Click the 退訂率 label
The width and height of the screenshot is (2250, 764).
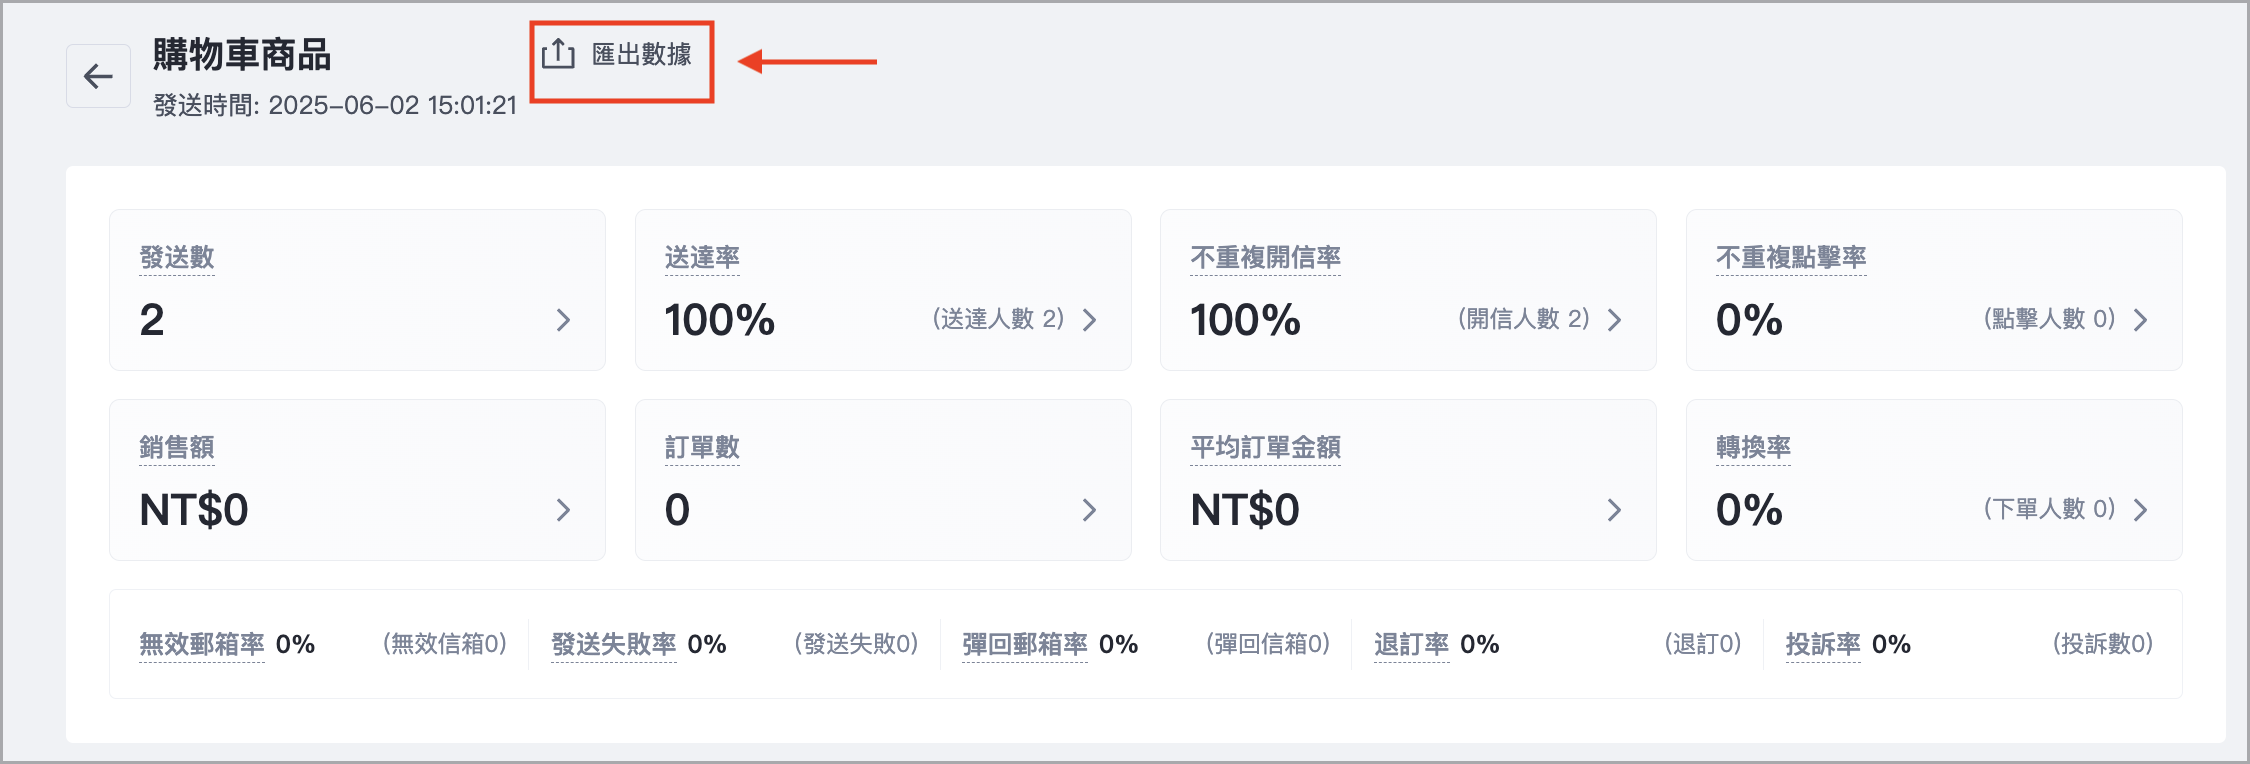pyautogui.click(x=1411, y=644)
